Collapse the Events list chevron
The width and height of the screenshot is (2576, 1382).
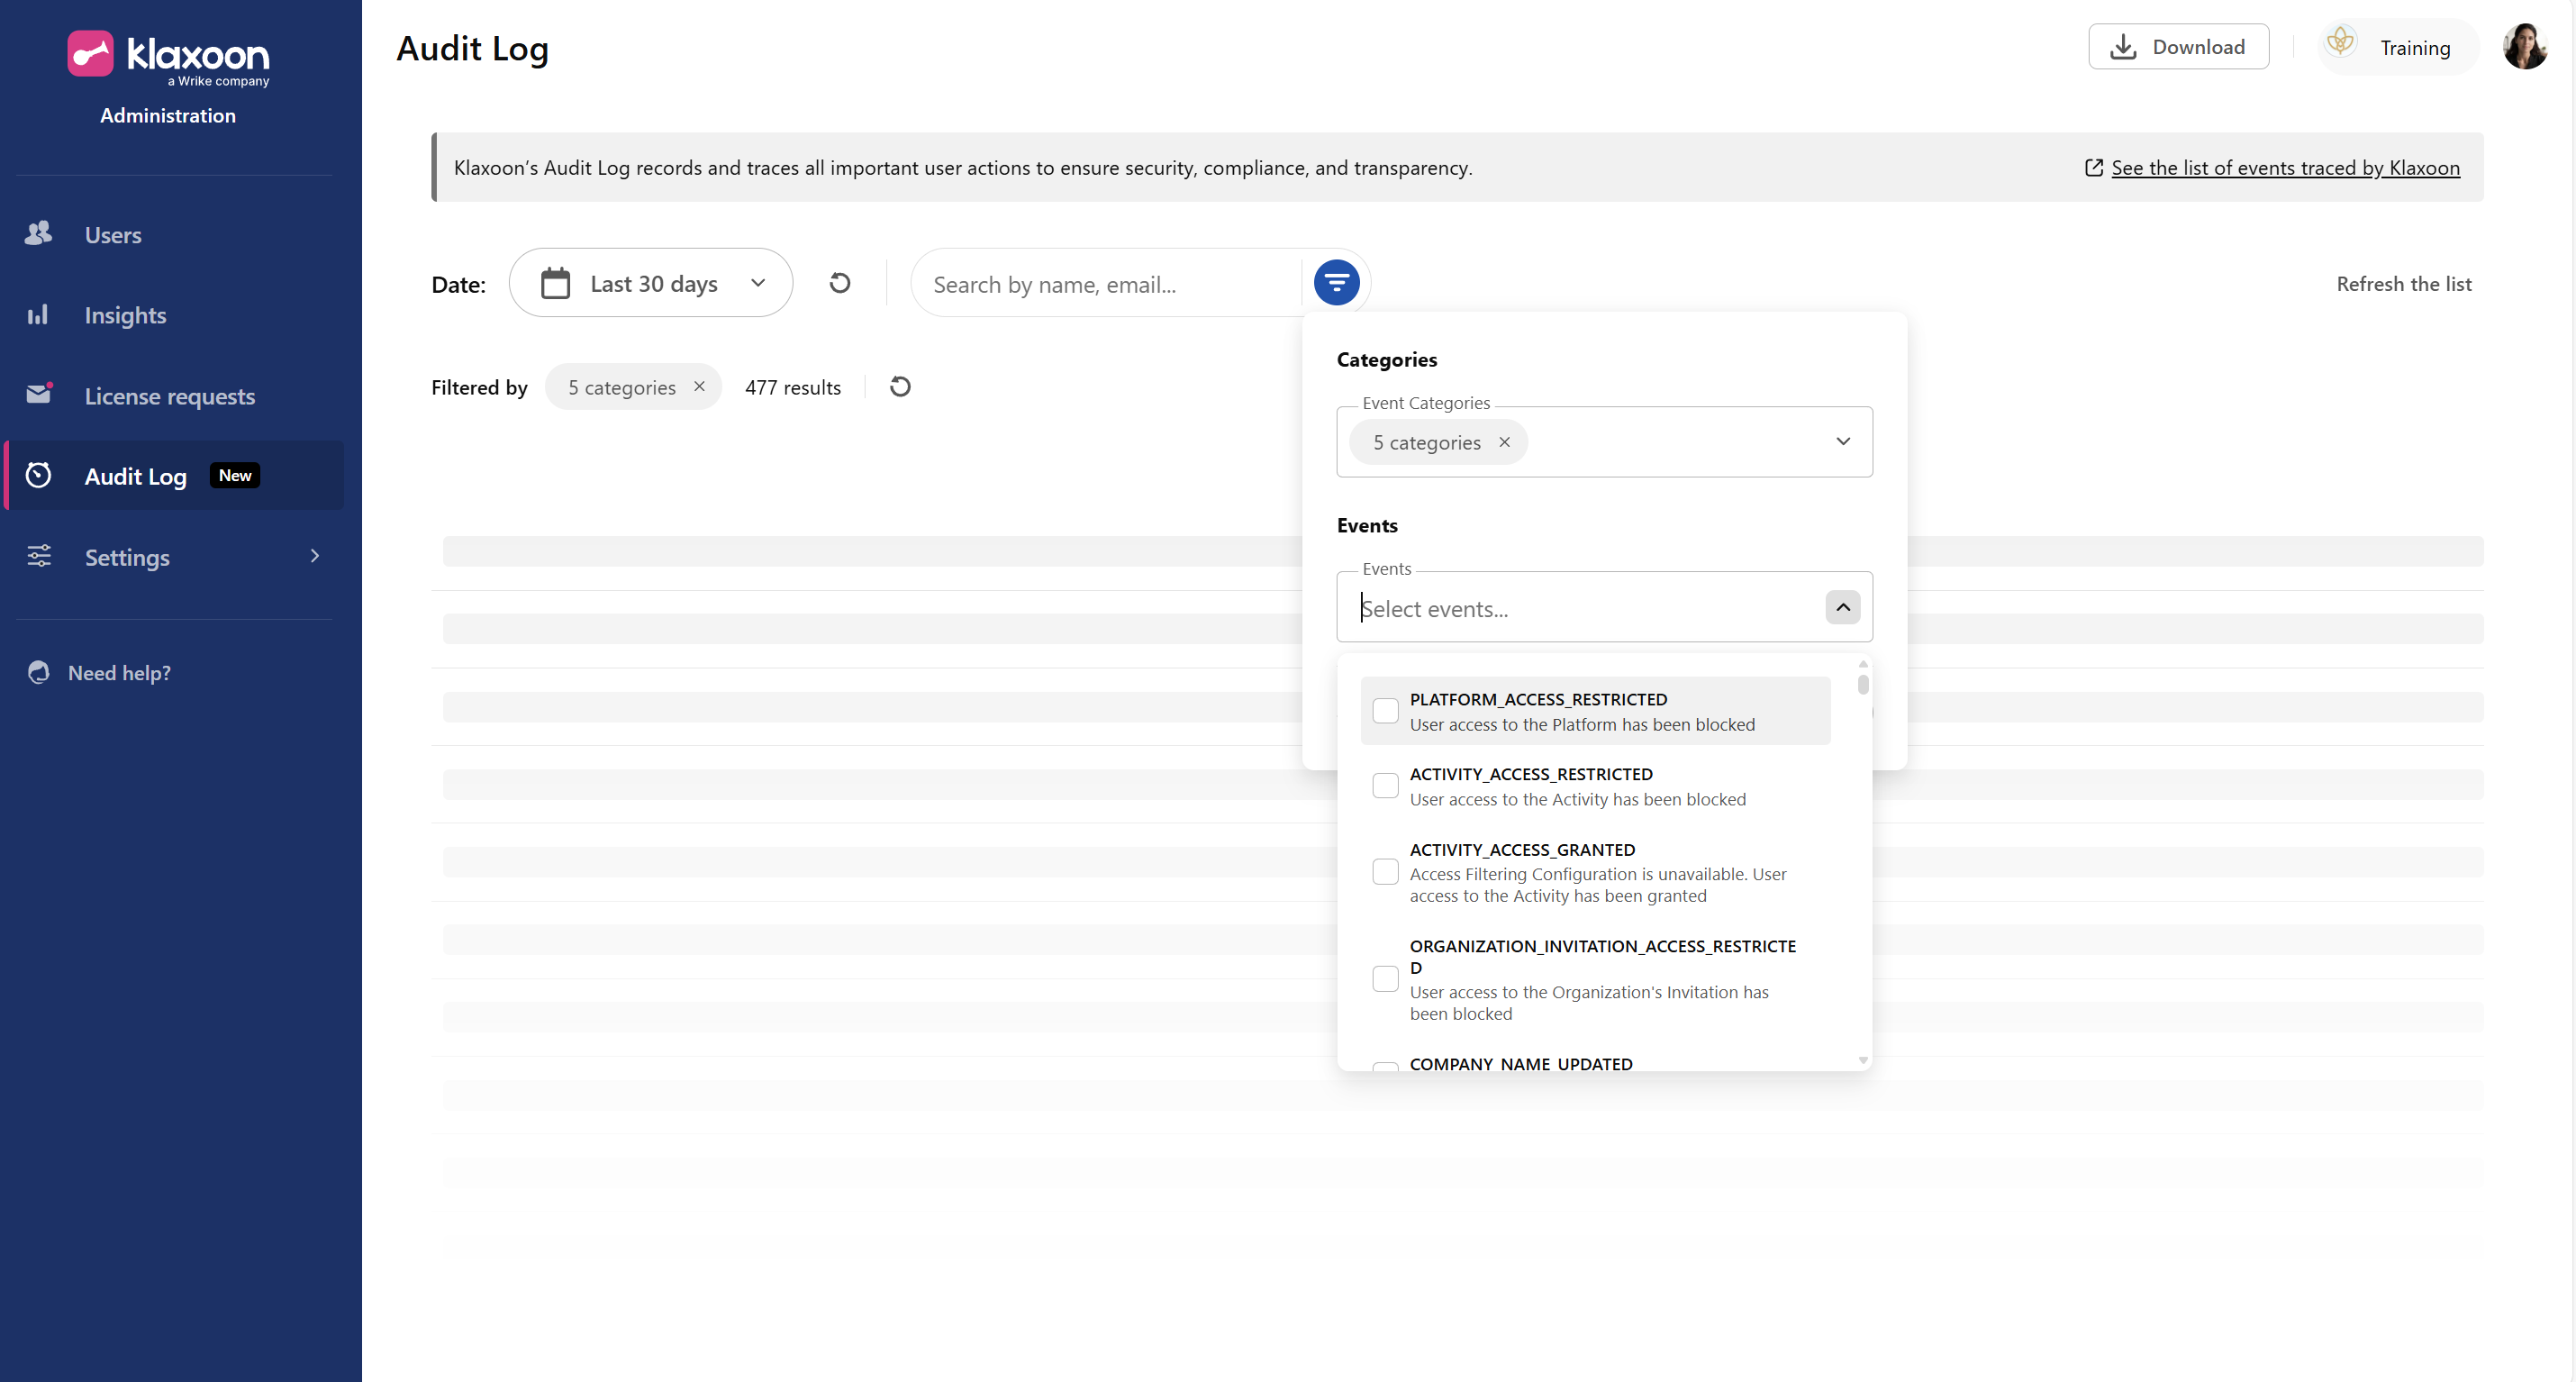1842,607
